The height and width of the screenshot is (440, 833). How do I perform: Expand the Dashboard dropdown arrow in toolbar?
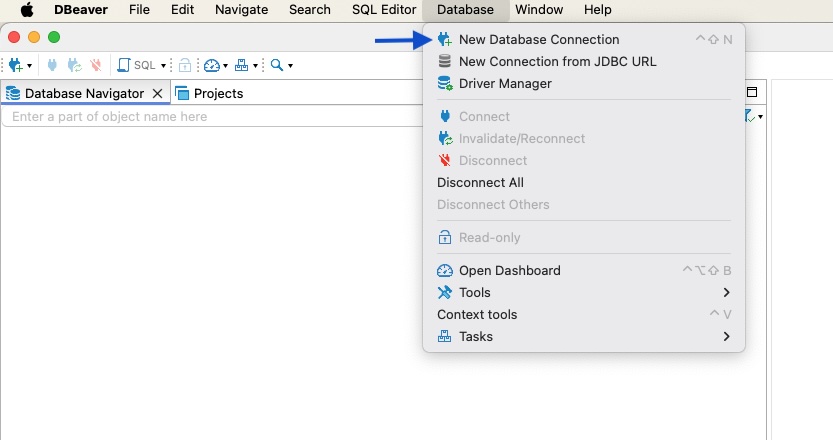[x=225, y=66]
